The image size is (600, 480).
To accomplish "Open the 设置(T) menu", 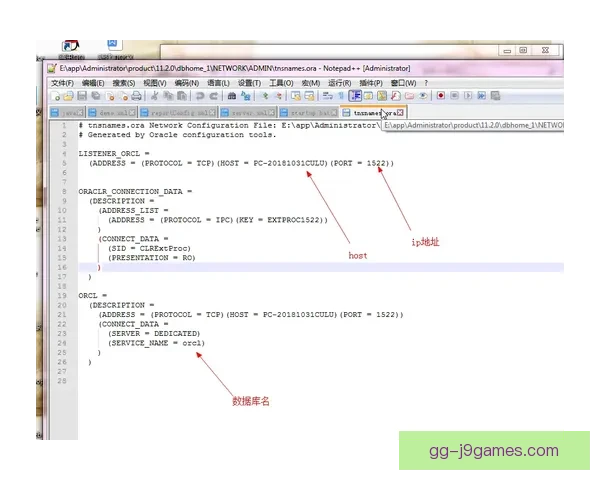I will (249, 83).
